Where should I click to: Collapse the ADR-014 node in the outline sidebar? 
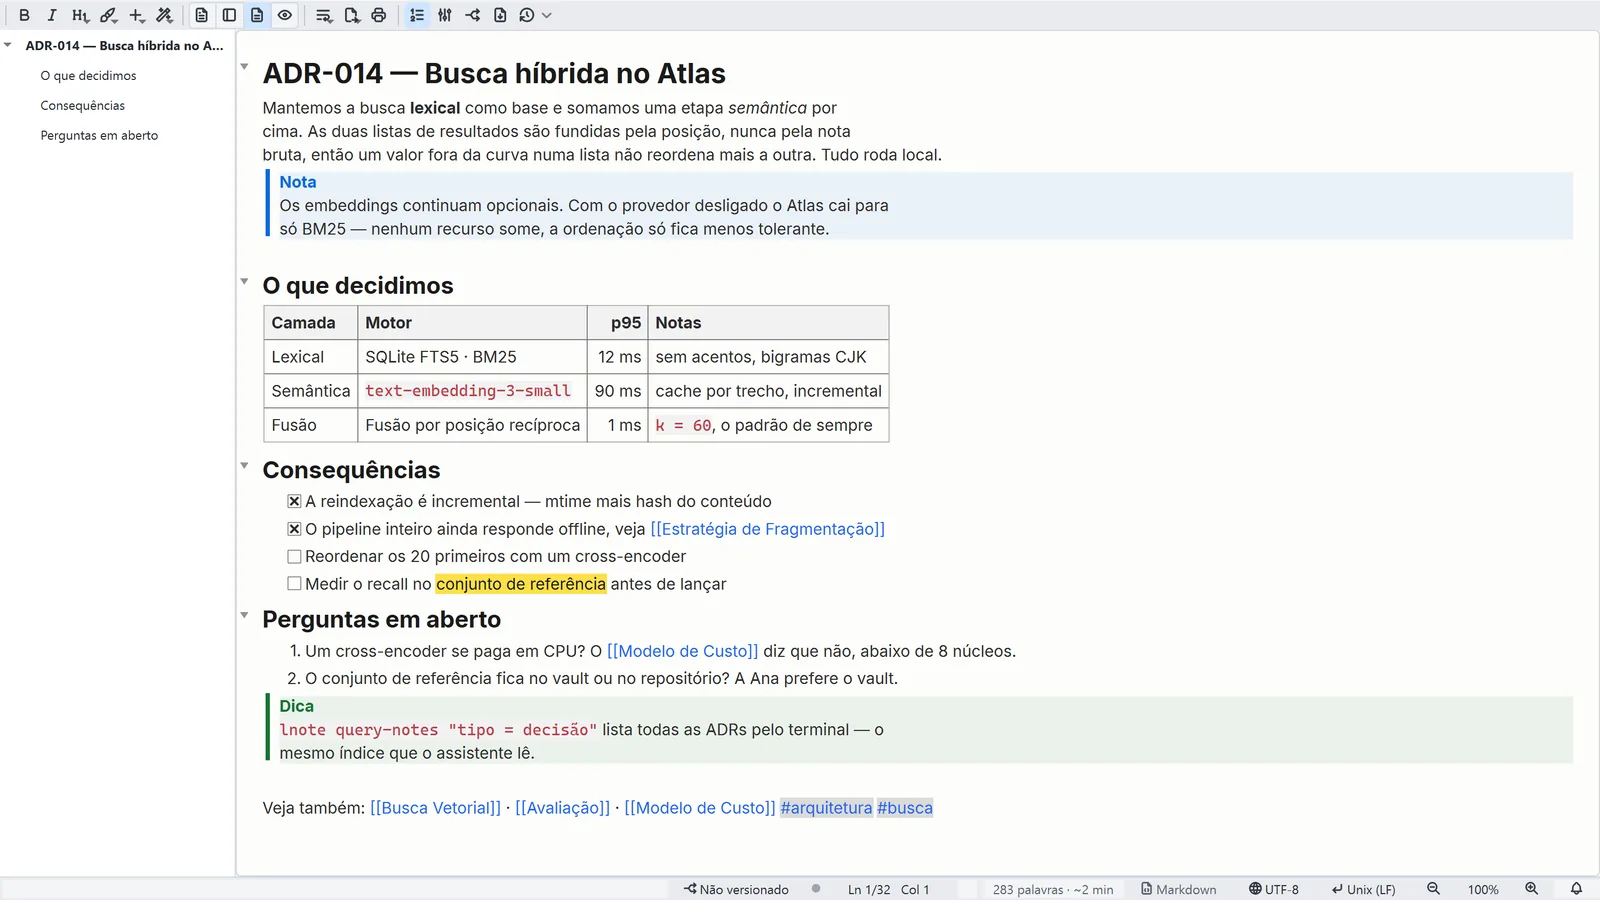pyautogui.click(x=8, y=45)
